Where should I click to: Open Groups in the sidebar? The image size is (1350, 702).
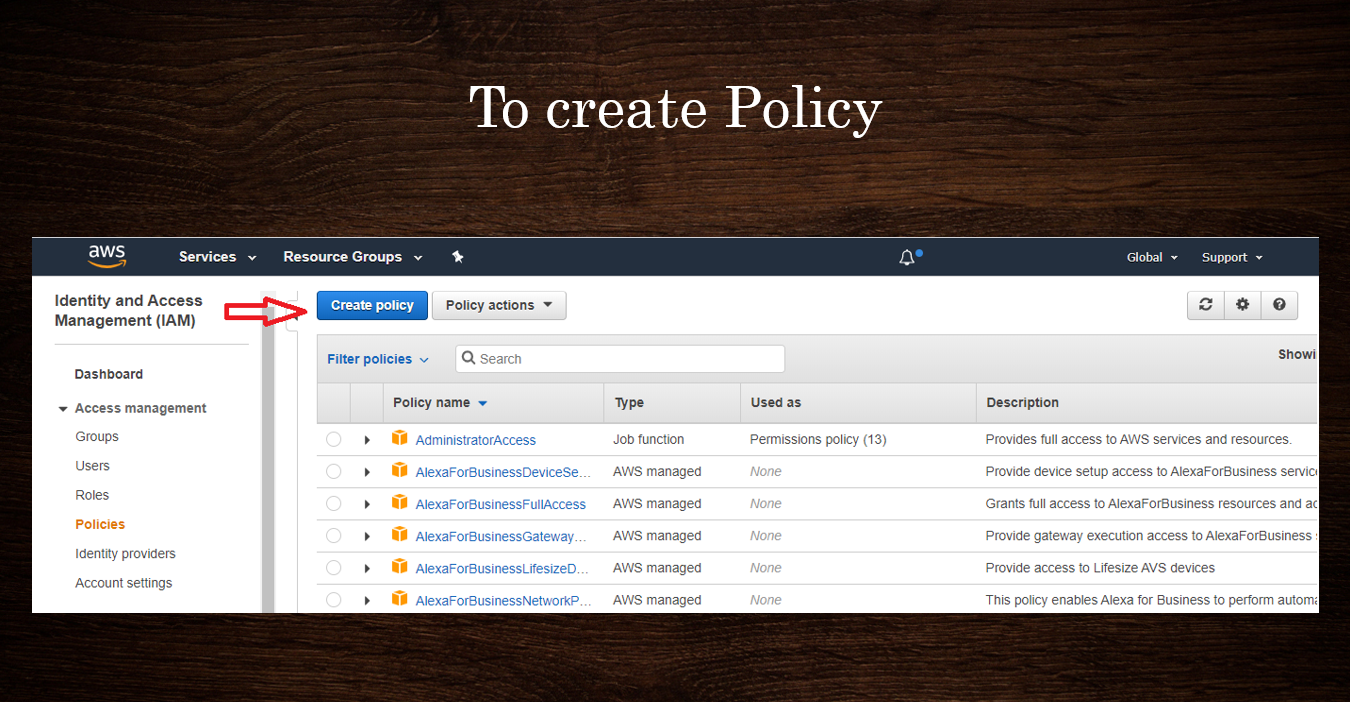[97, 436]
